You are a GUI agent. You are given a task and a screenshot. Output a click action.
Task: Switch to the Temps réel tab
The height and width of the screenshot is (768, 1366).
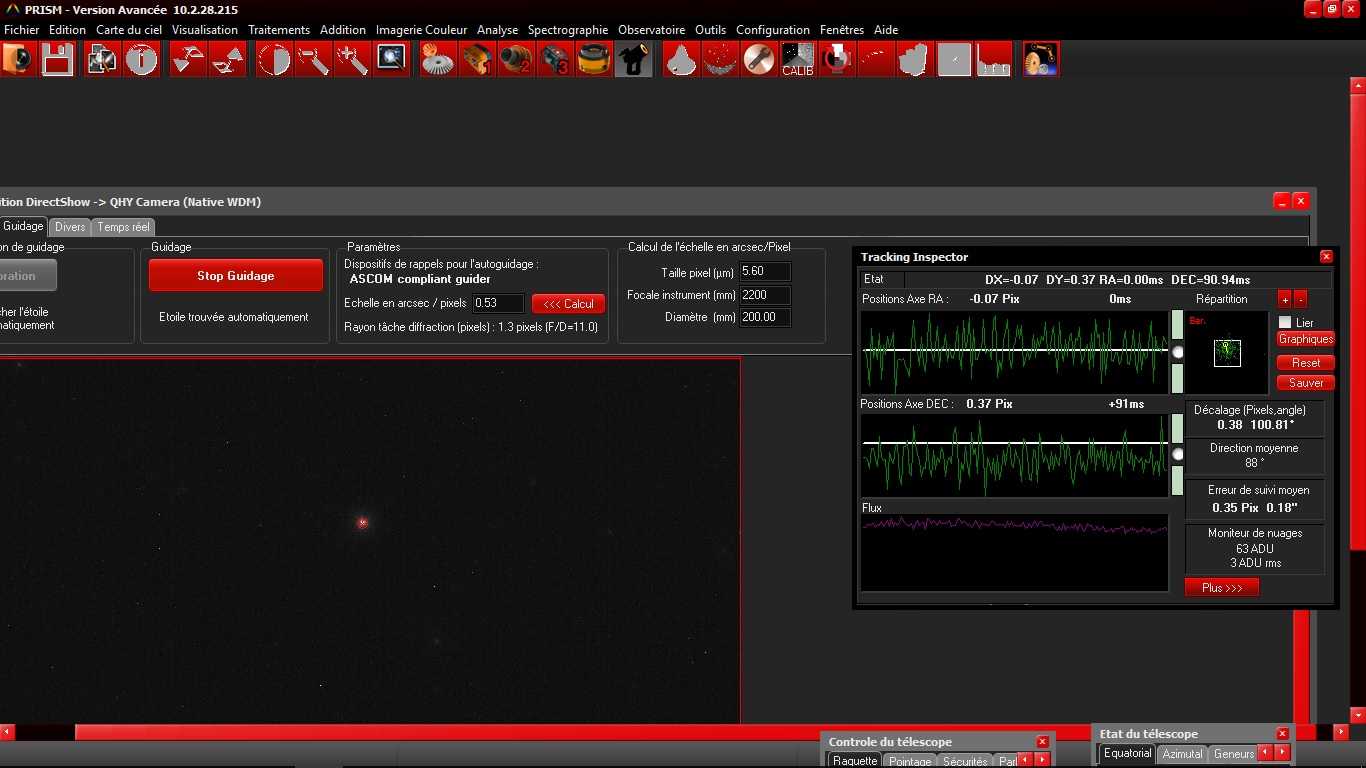(x=124, y=227)
